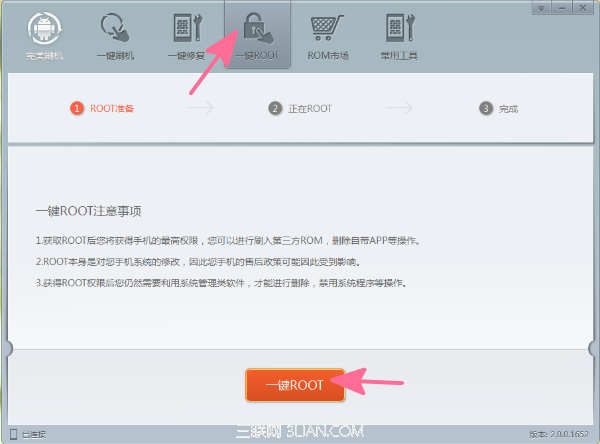Click the version 2.0.0.1652 label
This screenshot has width=600, height=444.
[559, 434]
